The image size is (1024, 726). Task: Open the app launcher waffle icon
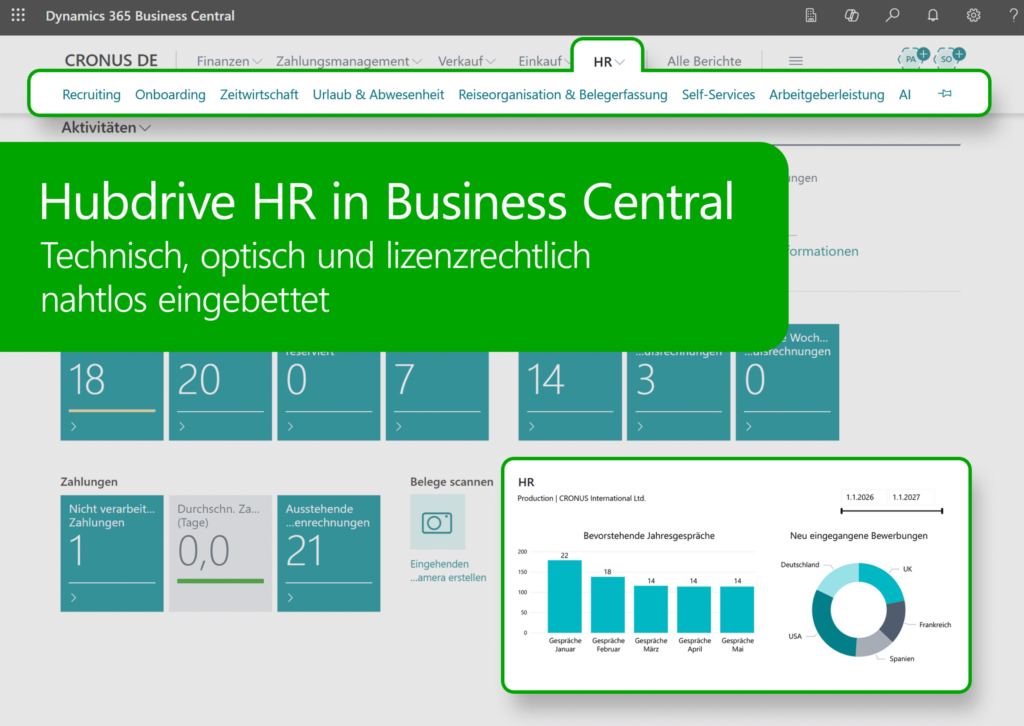coord(18,15)
